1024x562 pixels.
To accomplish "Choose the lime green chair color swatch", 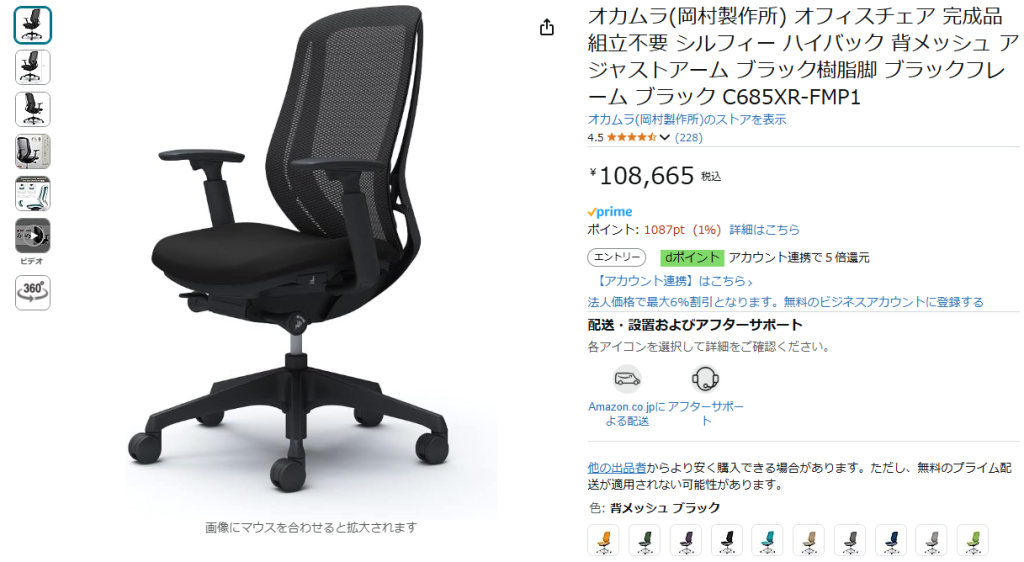I will tap(973, 540).
